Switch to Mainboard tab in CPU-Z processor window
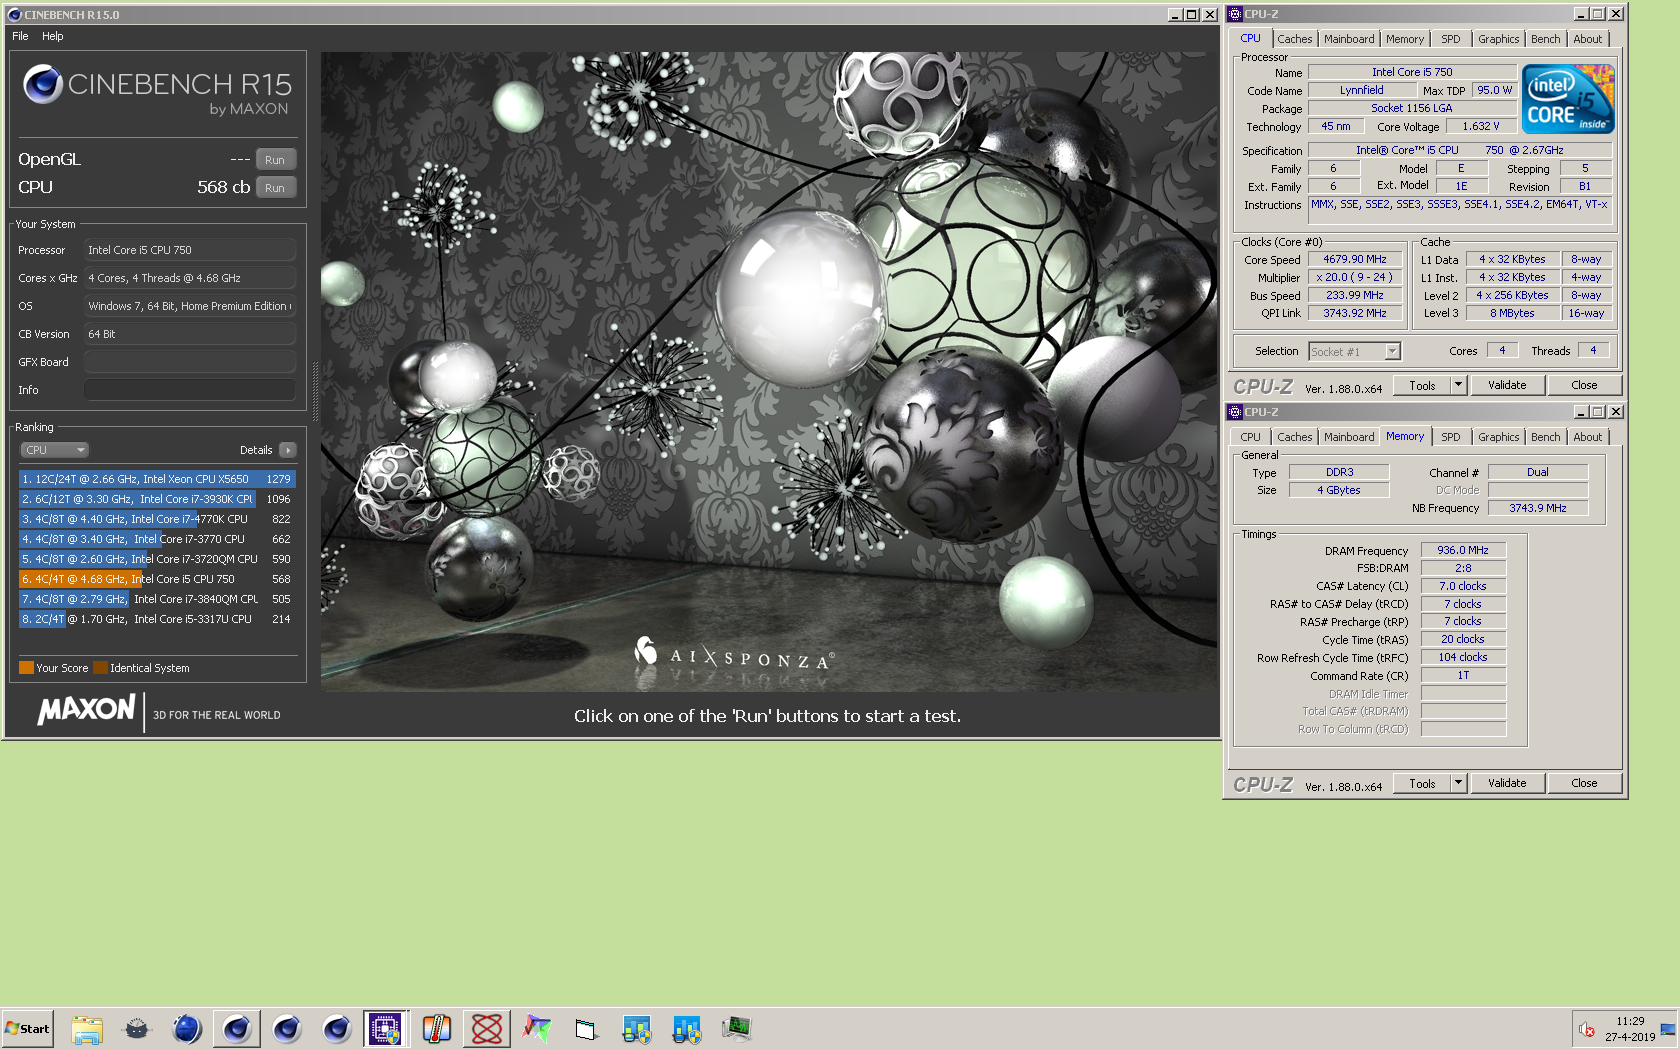Screen dimensions: 1680x1050 [1349, 39]
